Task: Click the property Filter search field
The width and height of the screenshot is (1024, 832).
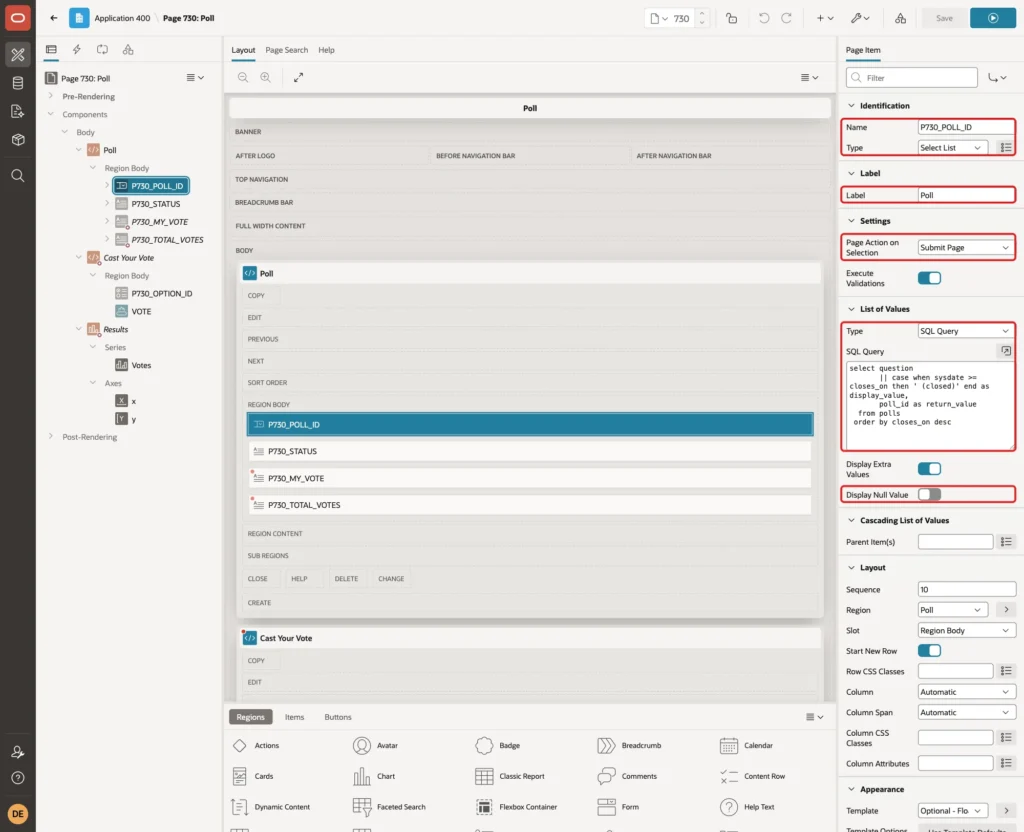Action: [912, 78]
